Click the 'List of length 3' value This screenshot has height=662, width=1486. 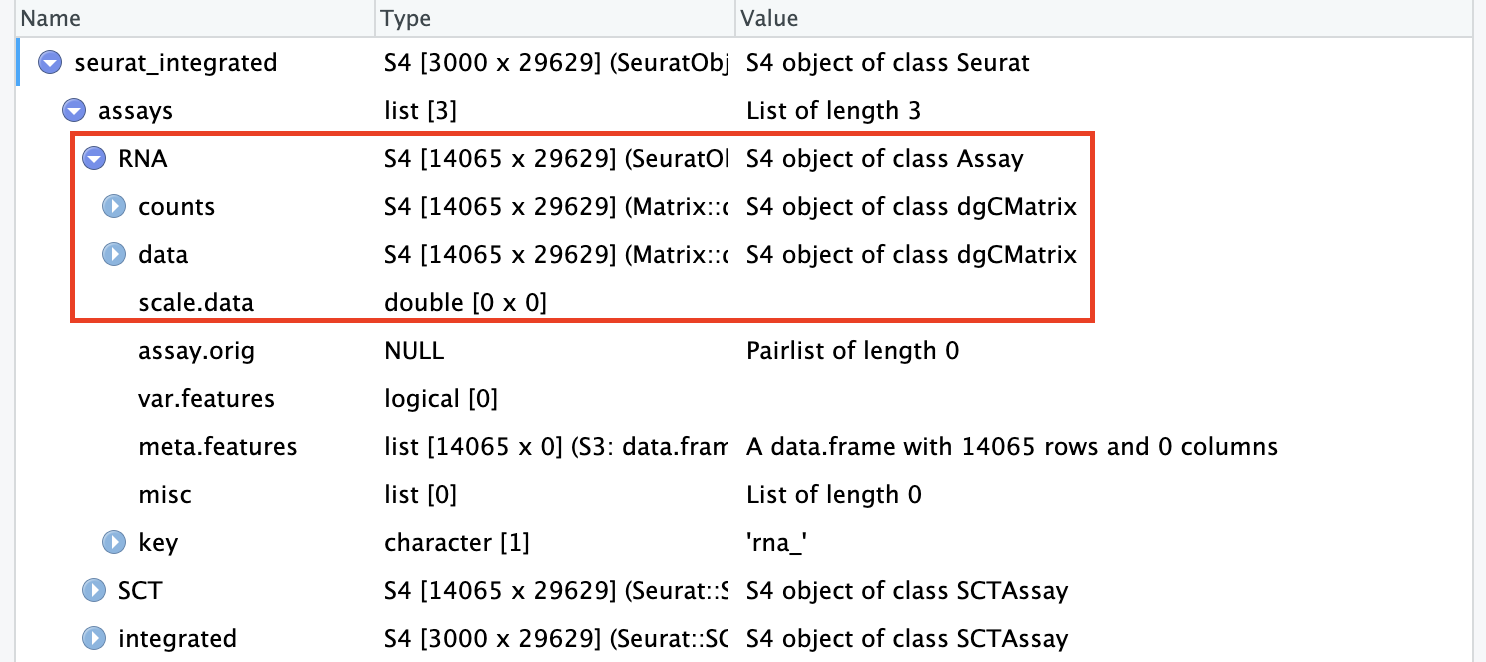tap(833, 111)
